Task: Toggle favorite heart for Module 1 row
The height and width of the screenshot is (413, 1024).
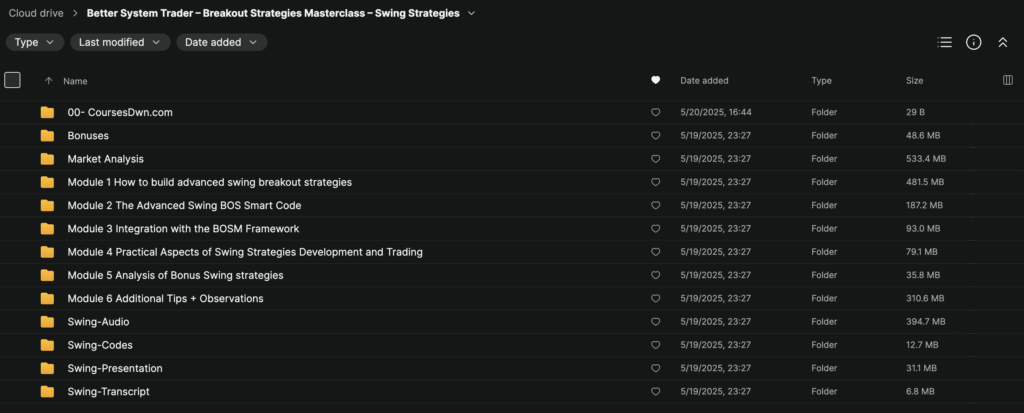Action: click(x=656, y=182)
